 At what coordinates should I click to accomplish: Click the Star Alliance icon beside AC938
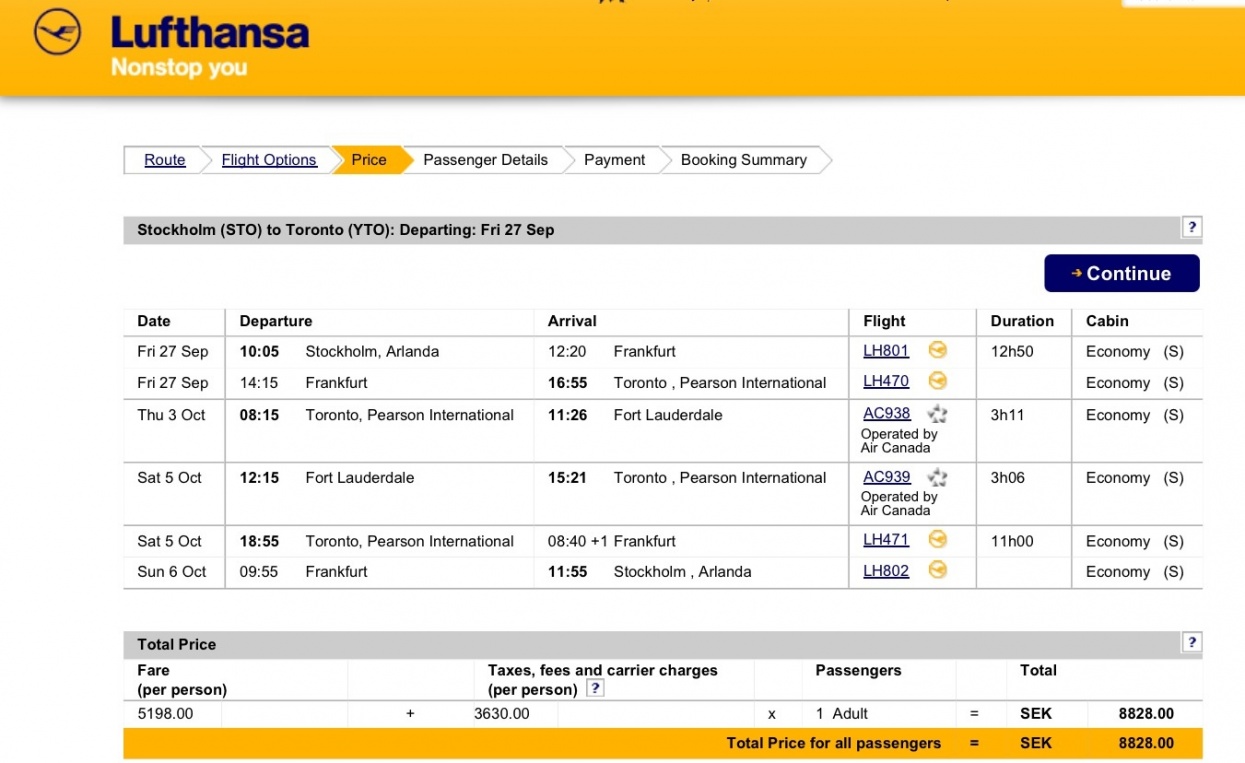(x=937, y=413)
